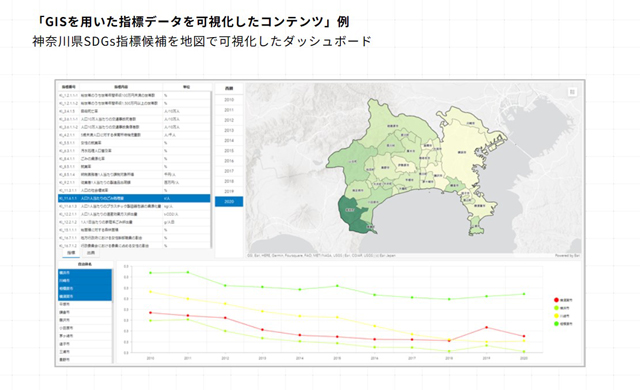Click the highlighted KI_11.6.1.1 indicator row
This screenshot has height=390, width=640.
pos(134,198)
